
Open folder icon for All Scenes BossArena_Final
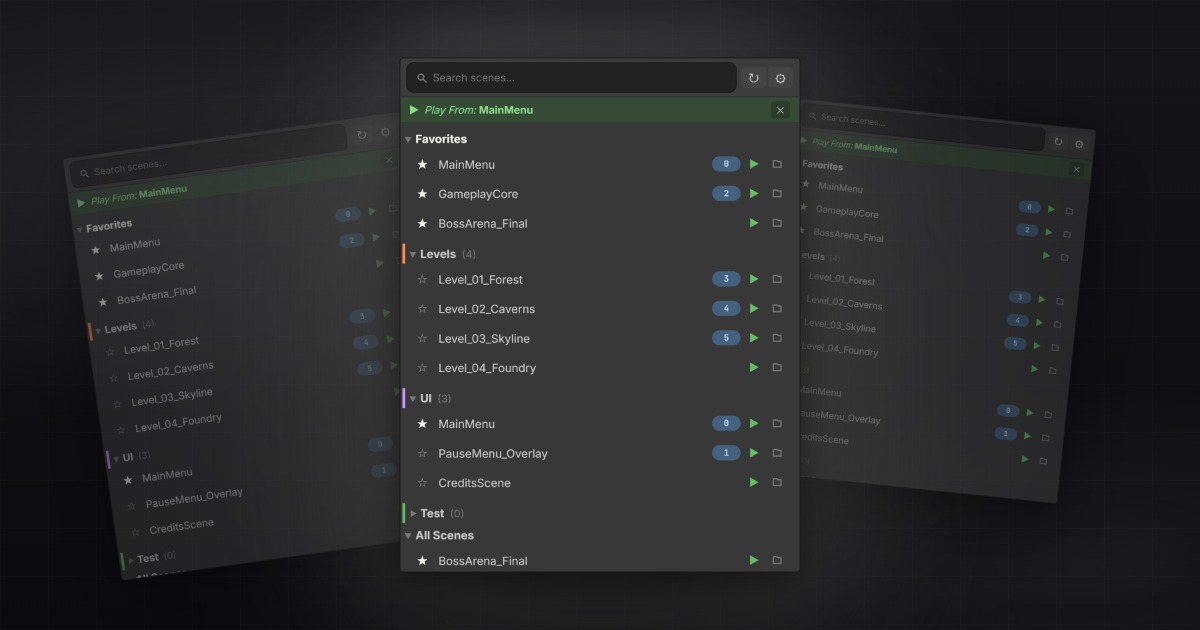(777, 560)
